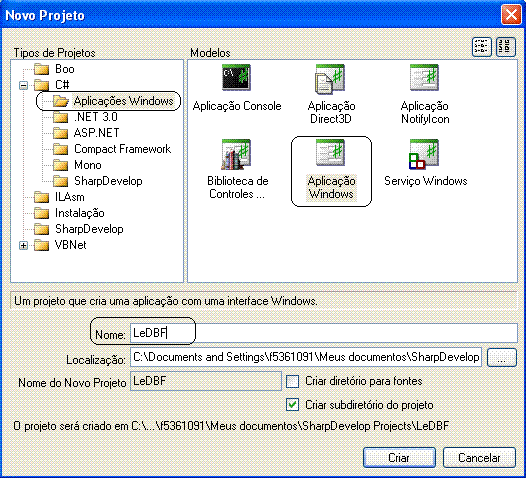The height and width of the screenshot is (478, 526).
Task: Uncheck Criar subdiretório do projeto
Action: [292, 405]
